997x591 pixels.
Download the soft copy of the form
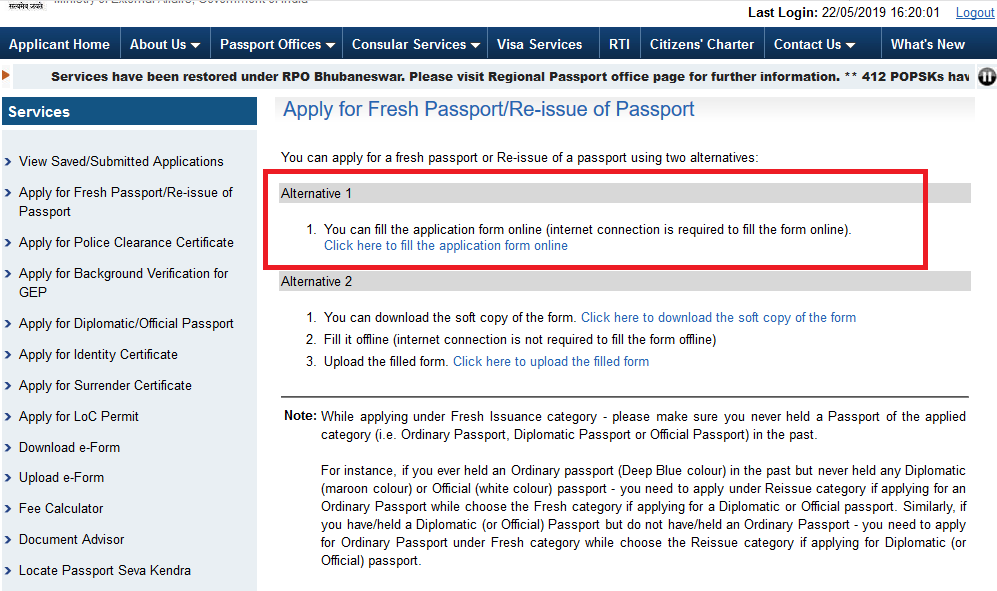pos(718,317)
